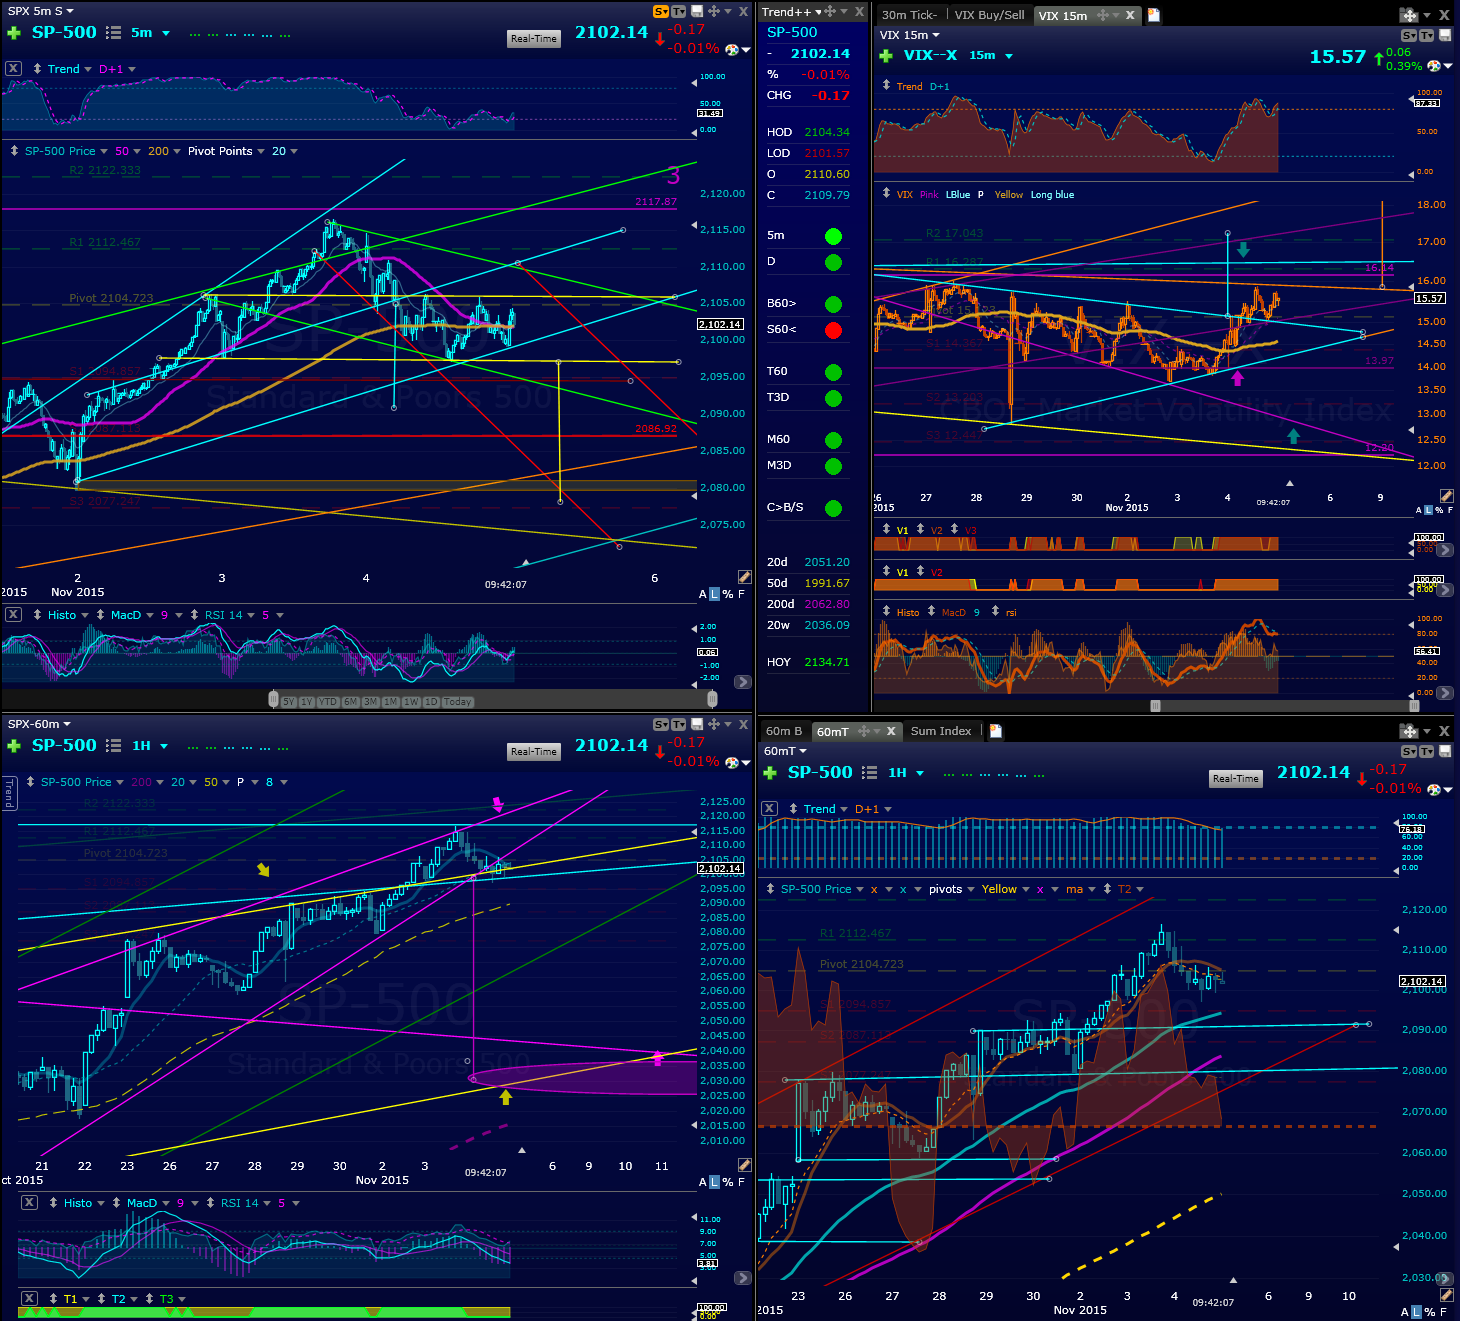Switch to the Sum Index tab

(x=941, y=731)
